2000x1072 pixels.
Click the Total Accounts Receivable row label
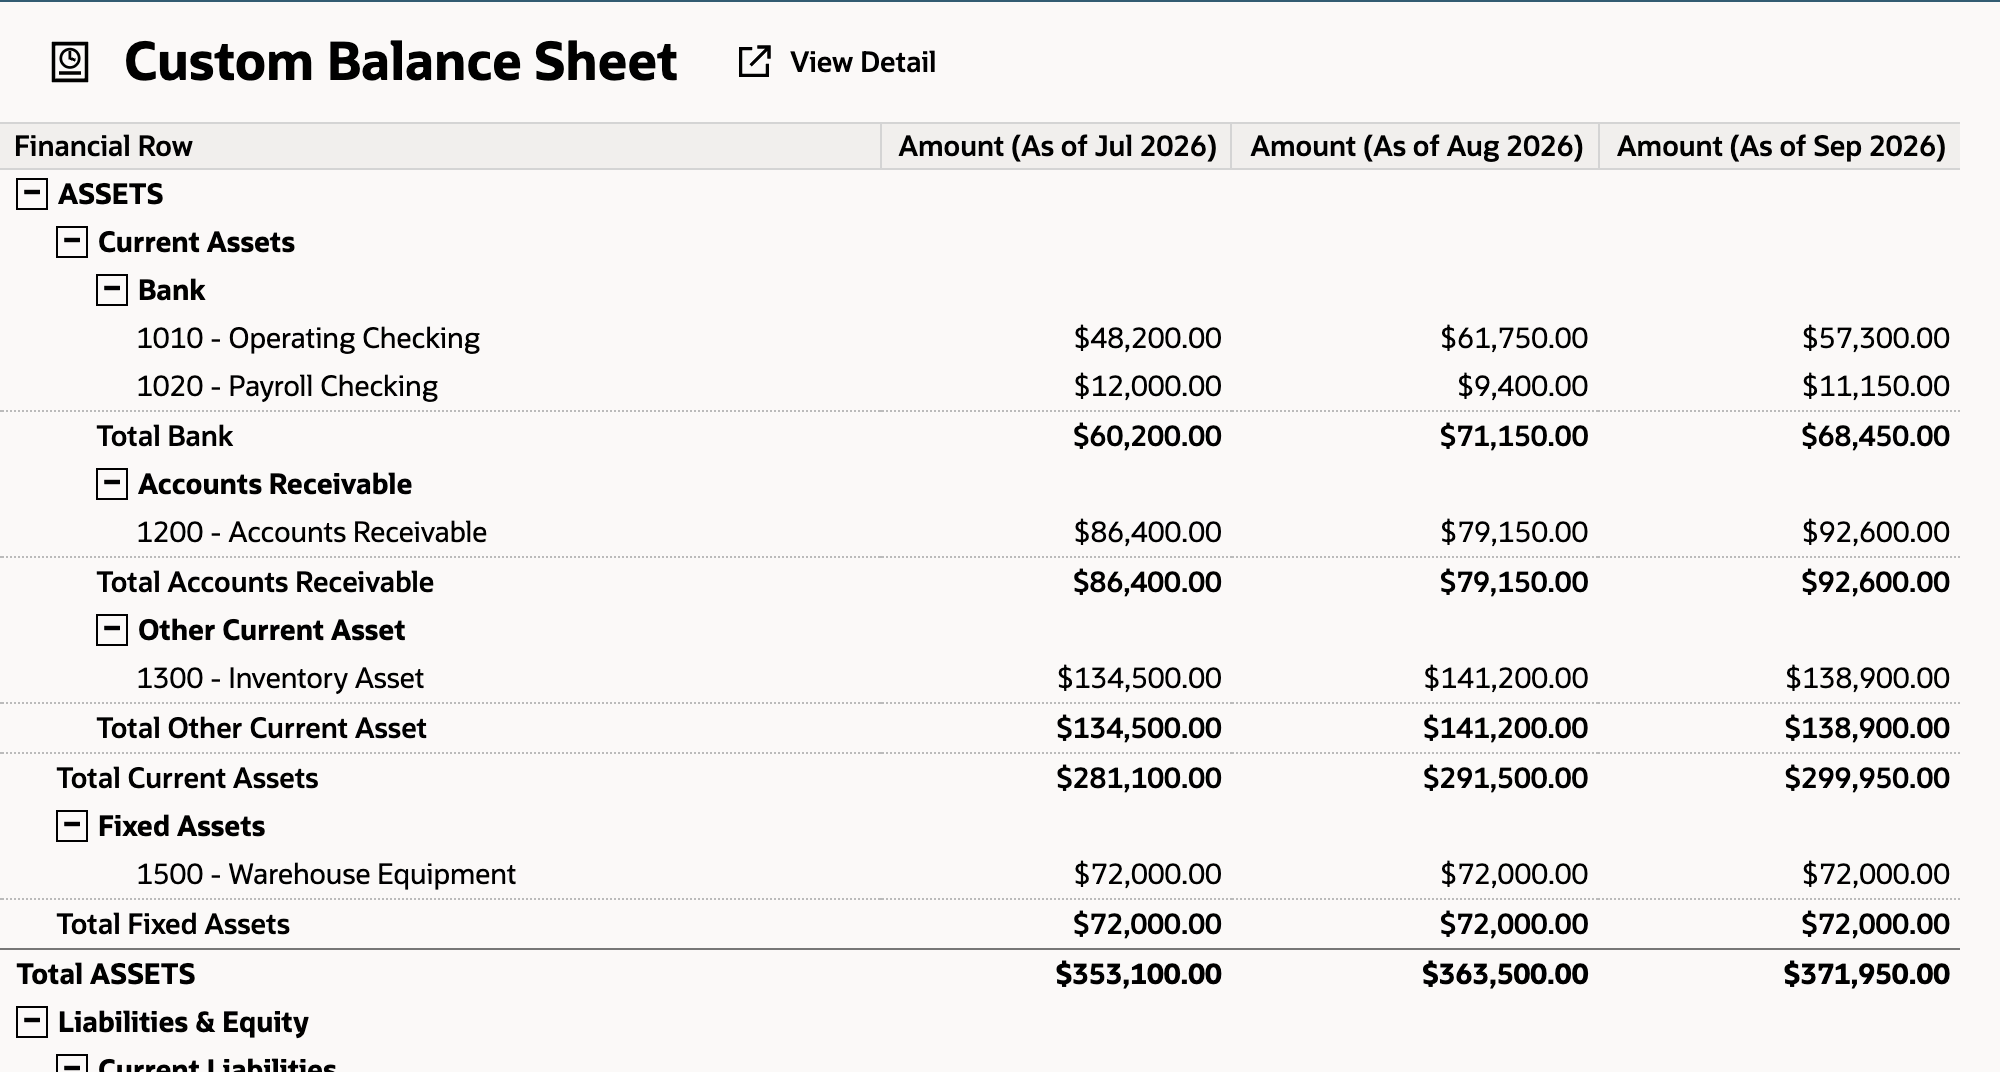pyautogui.click(x=265, y=582)
